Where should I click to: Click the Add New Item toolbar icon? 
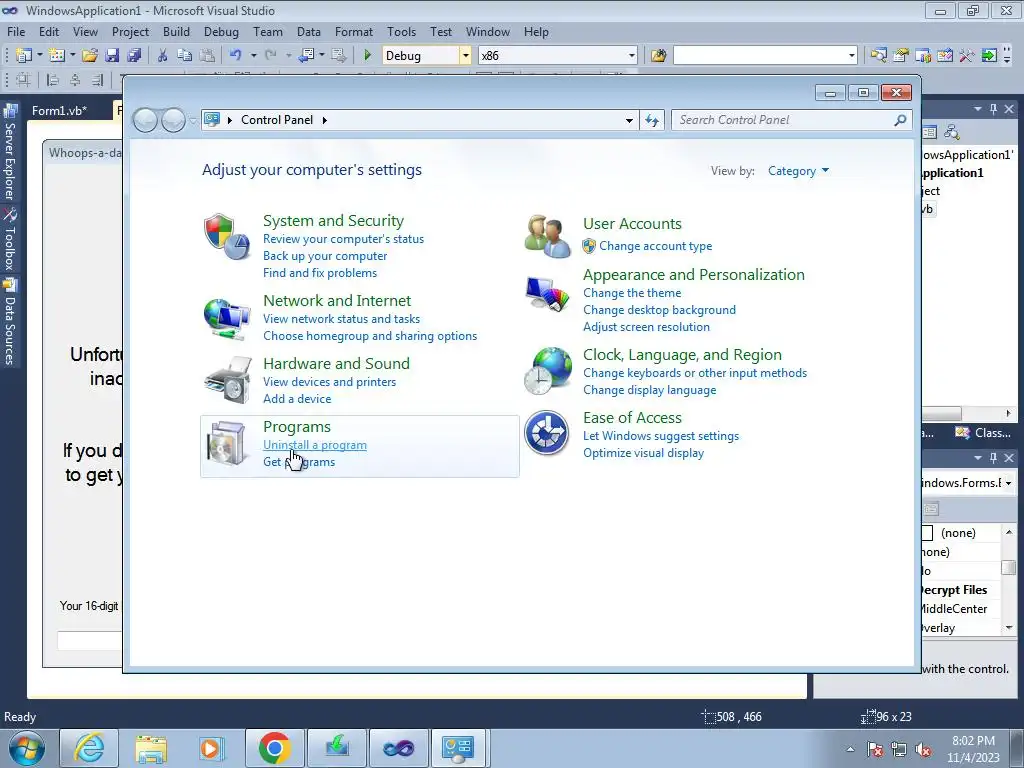pyautogui.click(x=57, y=56)
